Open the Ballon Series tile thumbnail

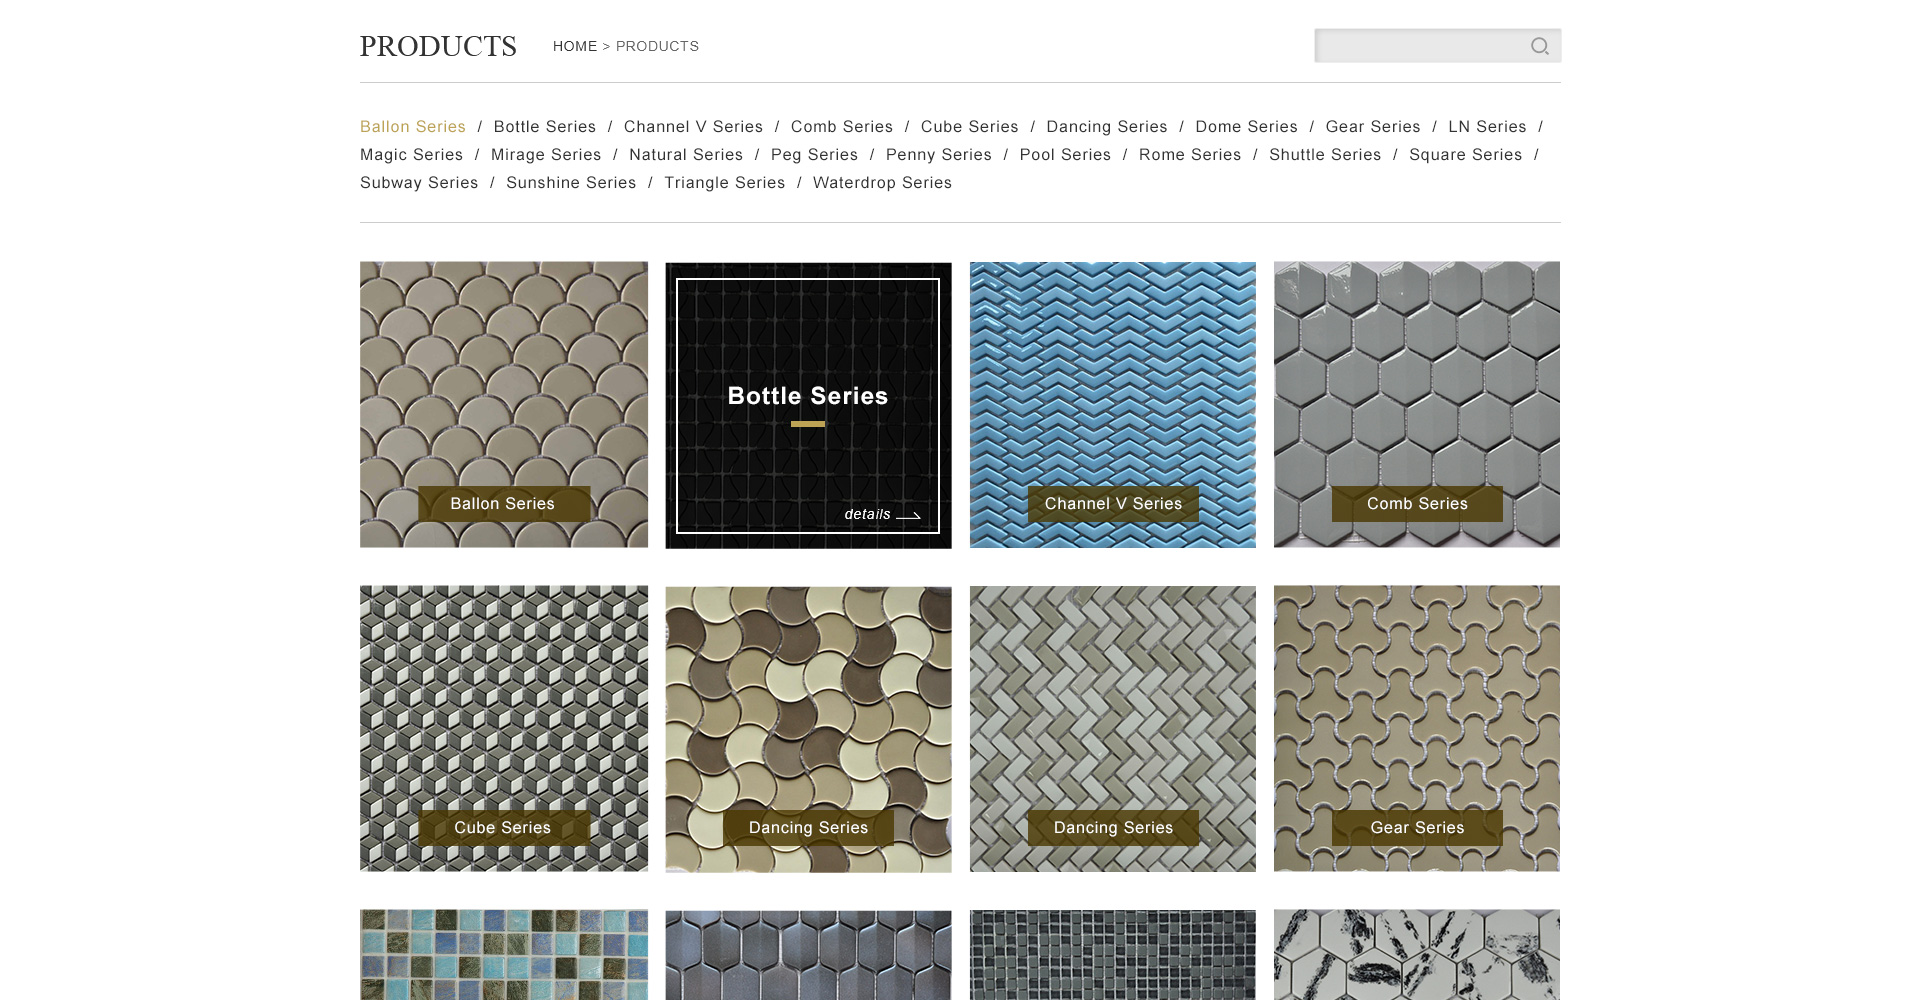504,404
